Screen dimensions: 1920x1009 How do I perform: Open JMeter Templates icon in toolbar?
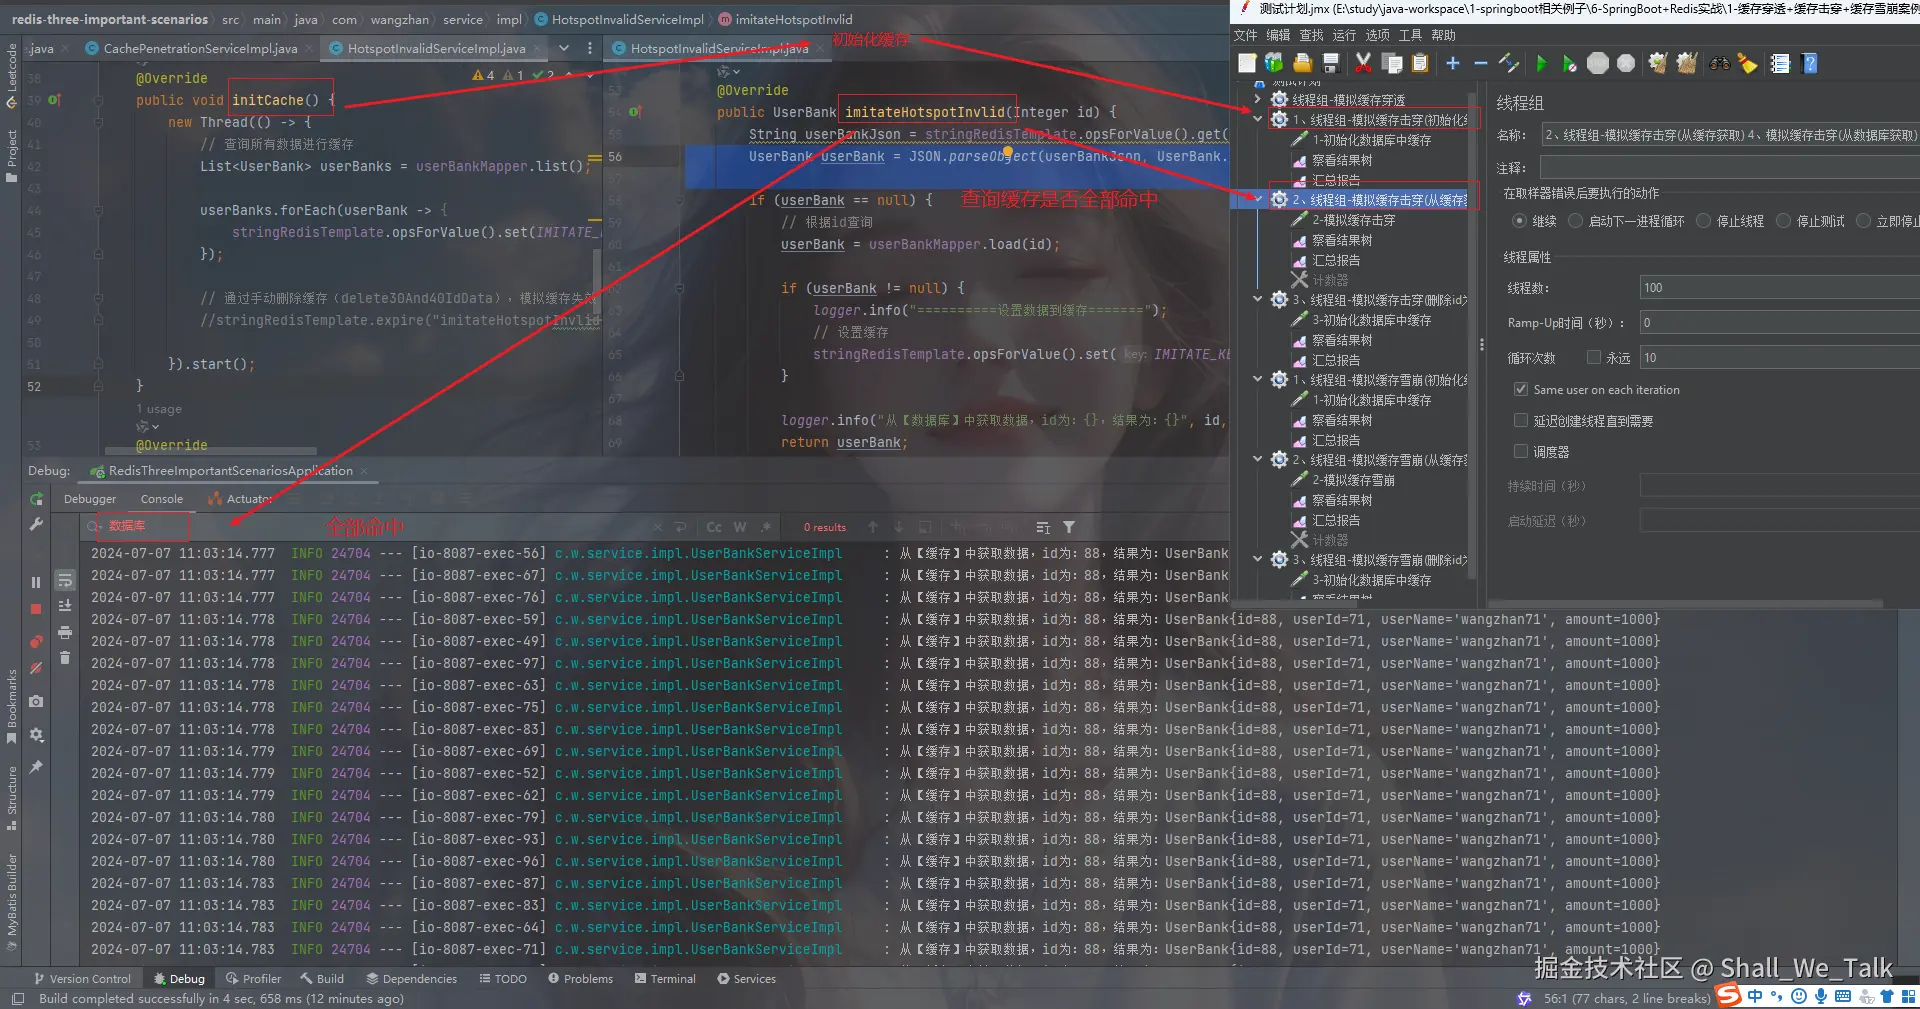coord(1273,63)
